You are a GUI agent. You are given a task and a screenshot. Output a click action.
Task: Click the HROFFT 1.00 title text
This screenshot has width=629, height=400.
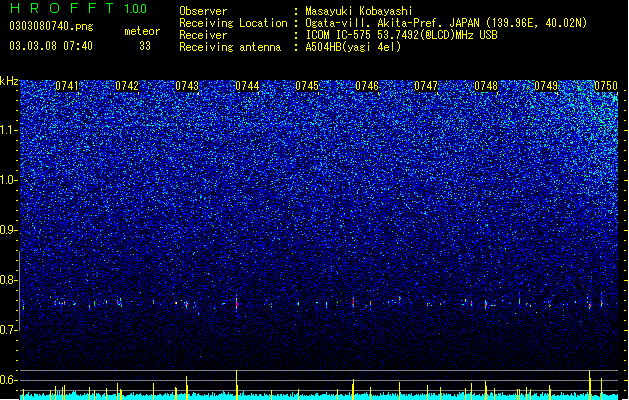click(79, 8)
